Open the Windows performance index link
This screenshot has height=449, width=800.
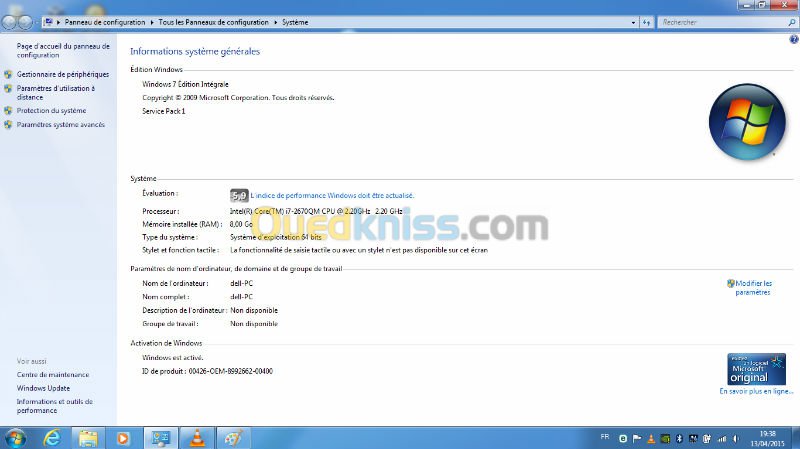pos(332,195)
